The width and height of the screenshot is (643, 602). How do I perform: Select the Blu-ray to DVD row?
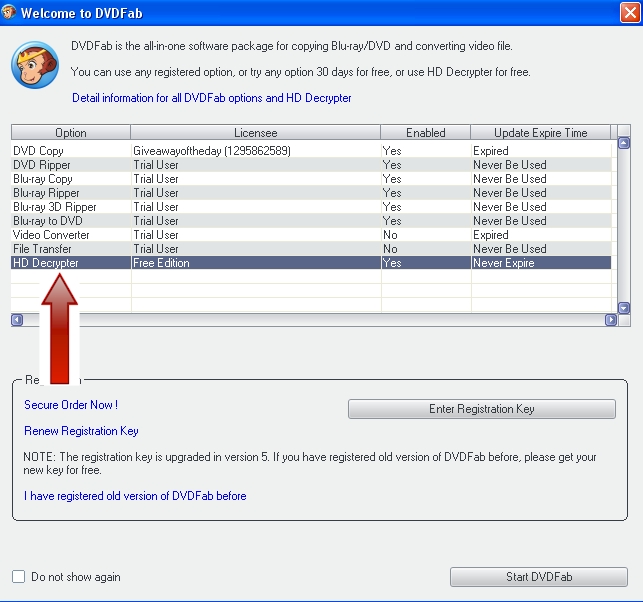pyautogui.click(x=311, y=221)
